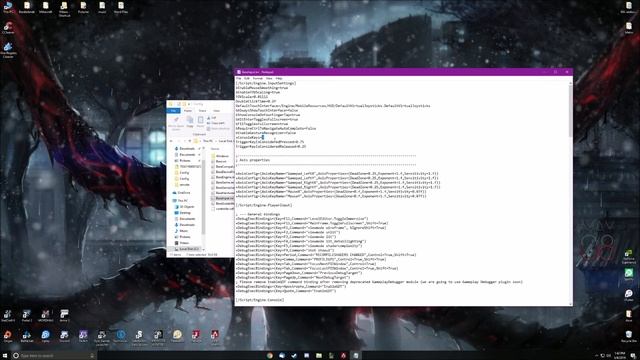This screenshot has width=640, height=360.
Task: Click the TriggerKeyIsConsideredPressed=0.75 line
Action: (x=270, y=142)
